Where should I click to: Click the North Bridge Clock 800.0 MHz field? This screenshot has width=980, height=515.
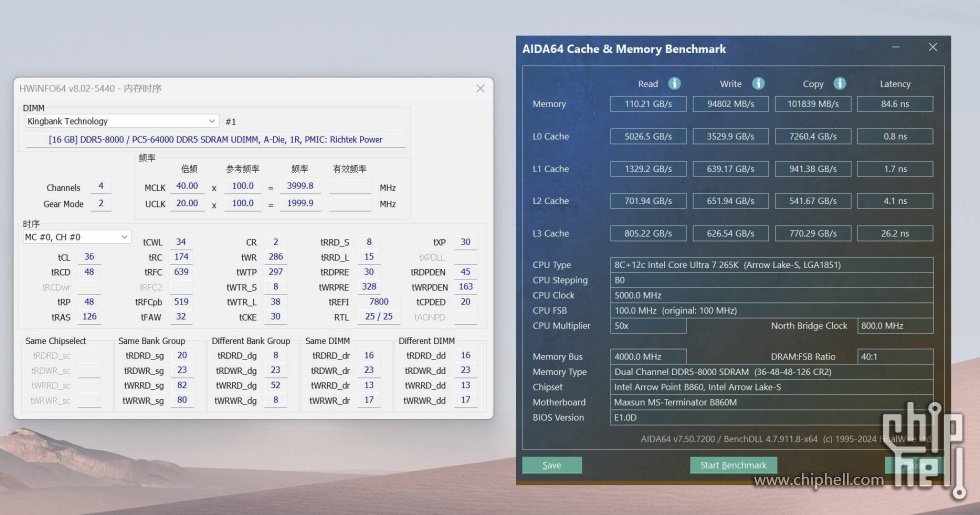coord(895,326)
